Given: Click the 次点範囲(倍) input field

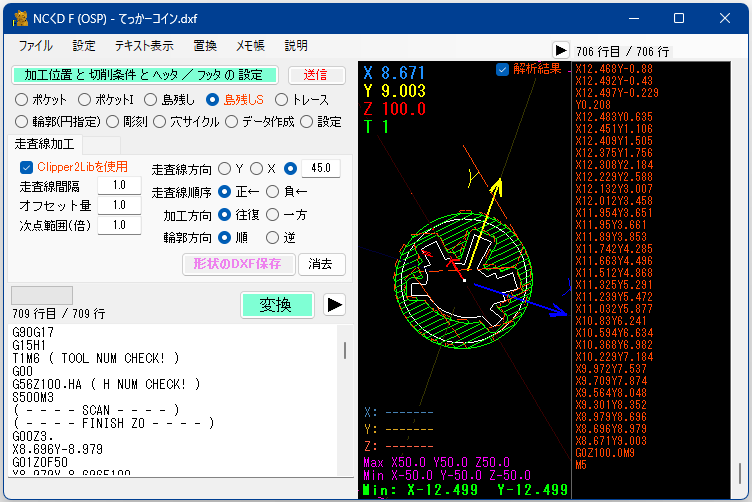Looking at the screenshot, I should (x=119, y=225).
